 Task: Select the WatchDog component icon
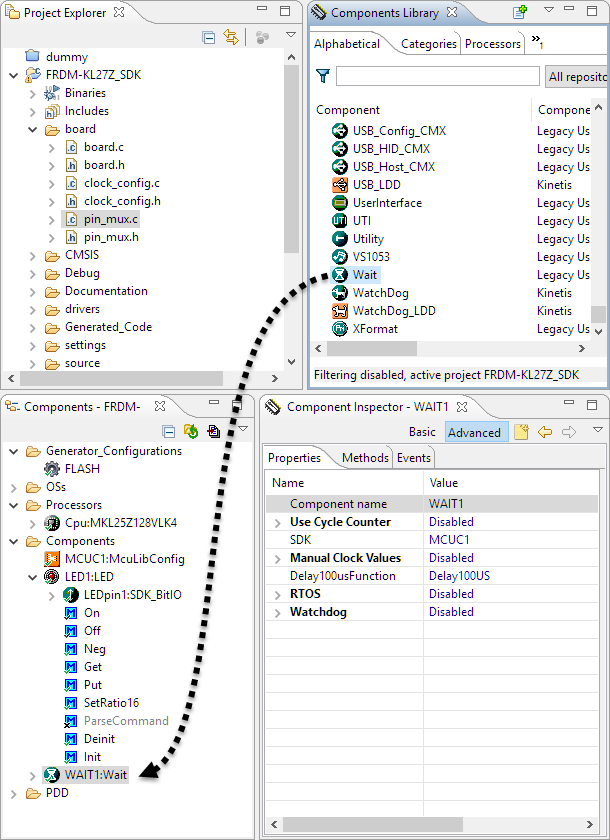click(x=339, y=293)
